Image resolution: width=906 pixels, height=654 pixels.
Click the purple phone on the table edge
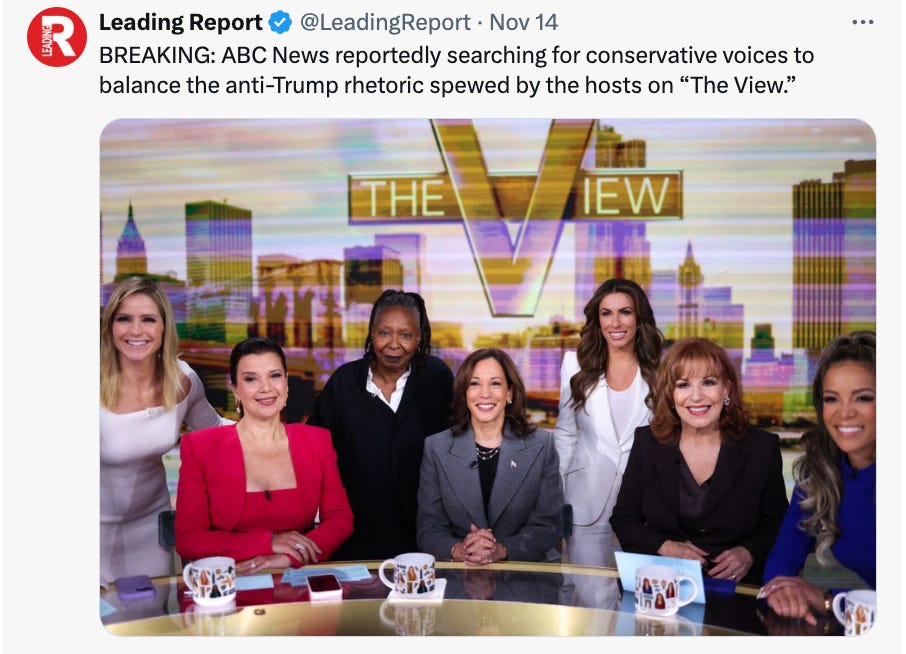click(x=135, y=588)
